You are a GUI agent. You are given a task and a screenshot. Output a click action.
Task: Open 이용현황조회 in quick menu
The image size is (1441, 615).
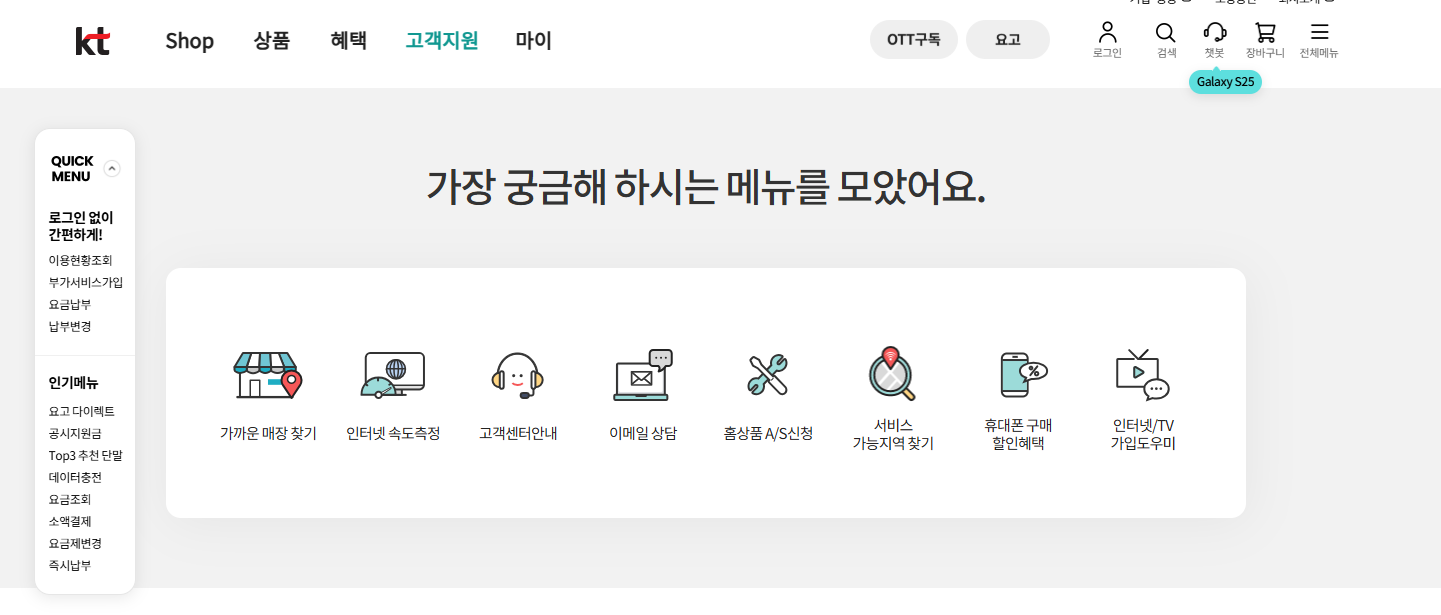point(81,260)
